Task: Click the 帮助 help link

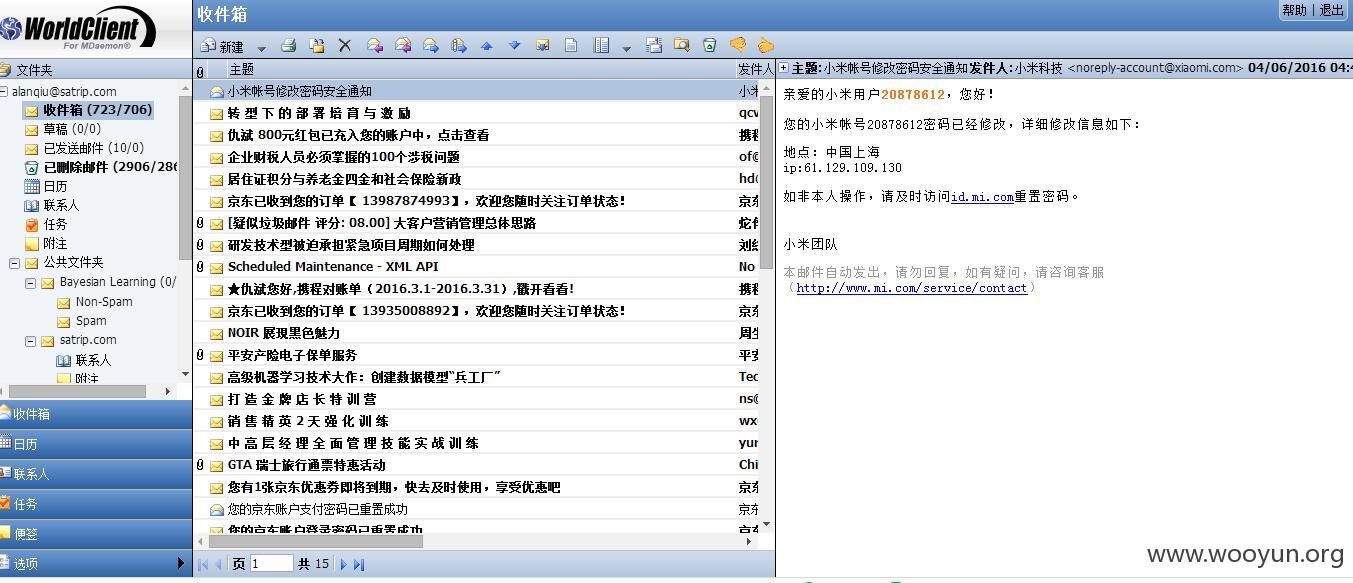Action: [x=1294, y=10]
